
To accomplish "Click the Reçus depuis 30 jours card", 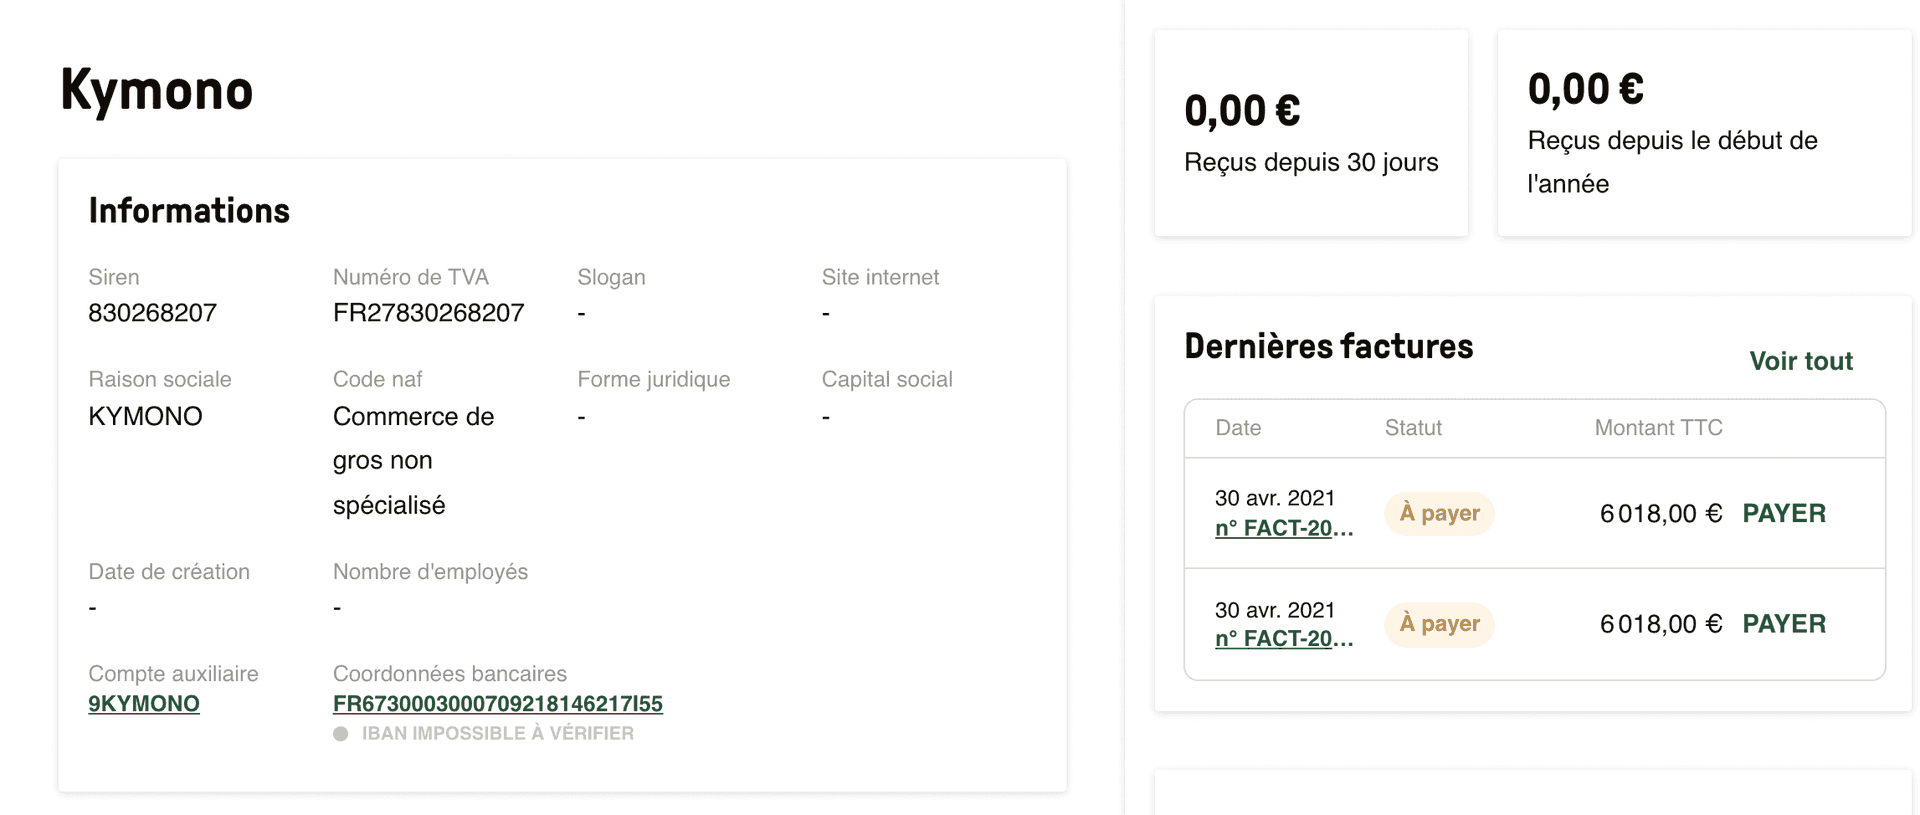I will click(x=1311, y=133).
